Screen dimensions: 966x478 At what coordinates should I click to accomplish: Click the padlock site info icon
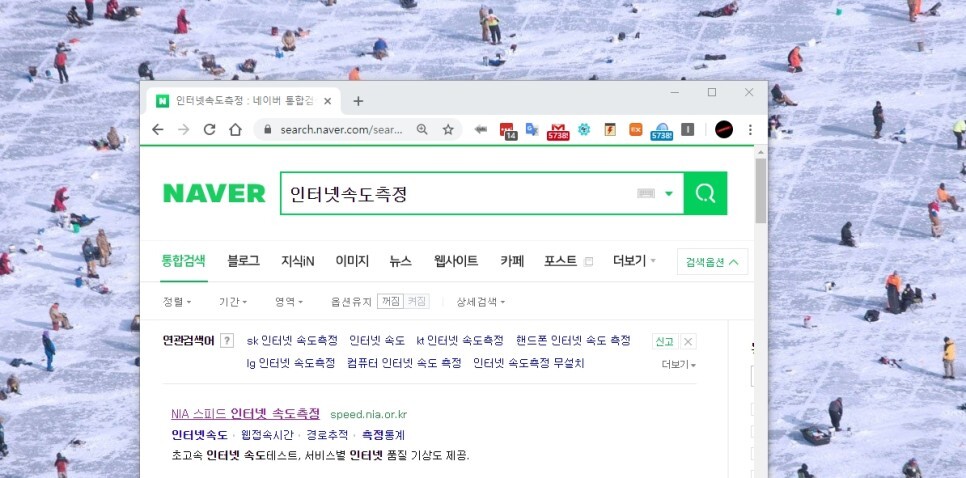coord(267,130)
